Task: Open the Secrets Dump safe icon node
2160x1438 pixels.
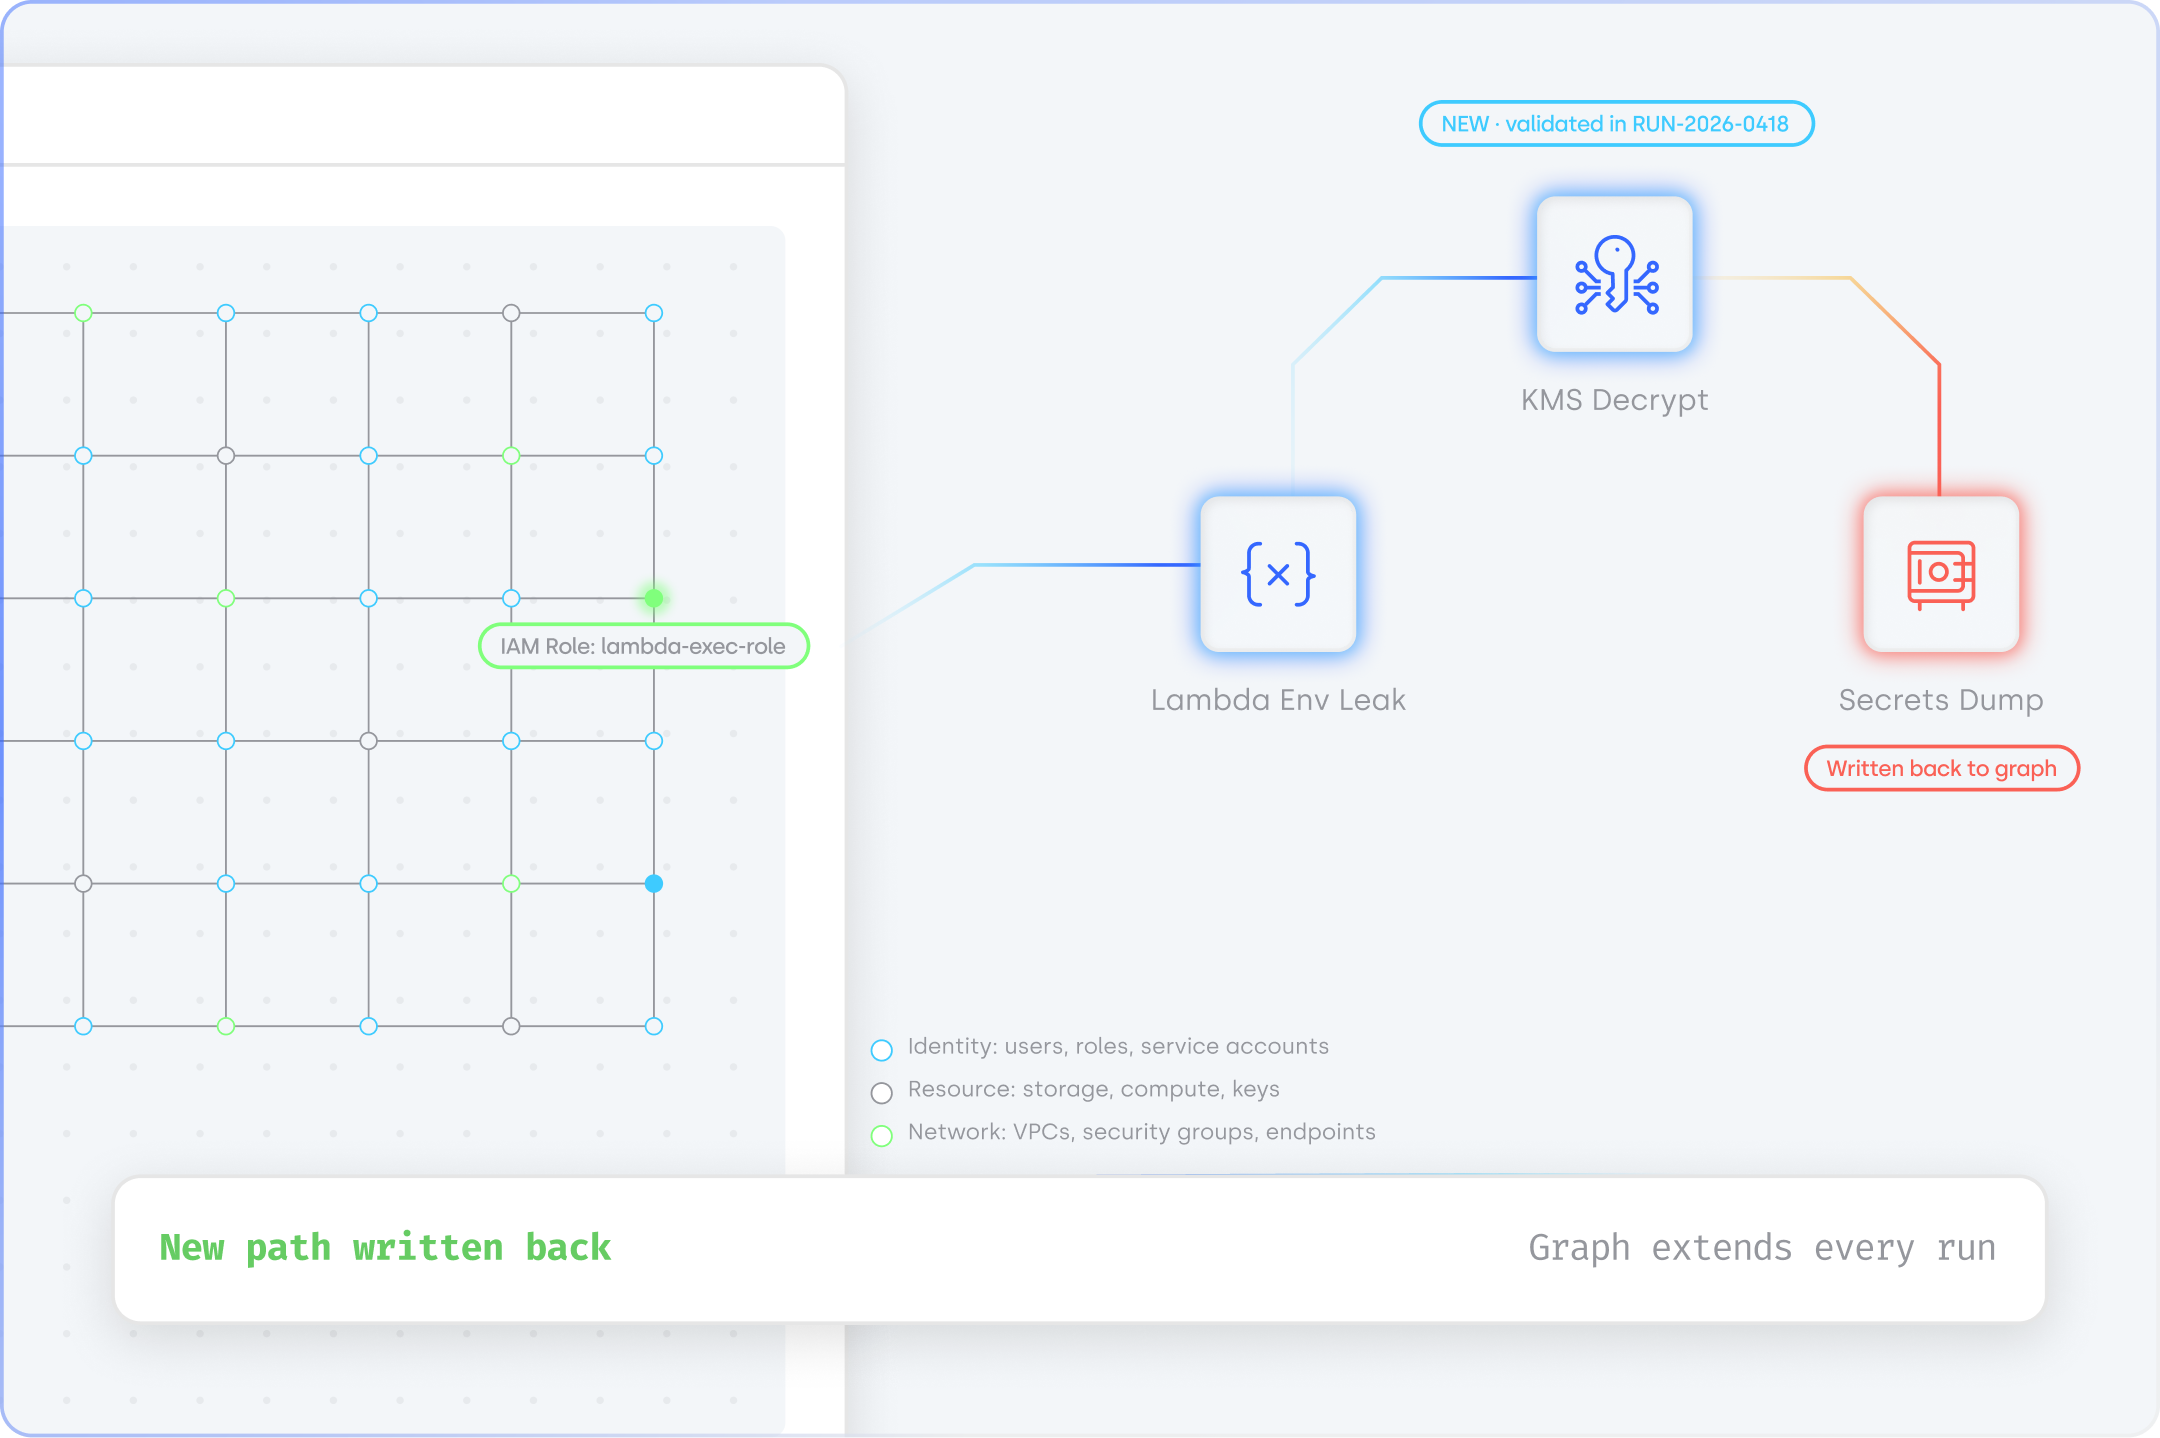Action: tap(1941, 574)
